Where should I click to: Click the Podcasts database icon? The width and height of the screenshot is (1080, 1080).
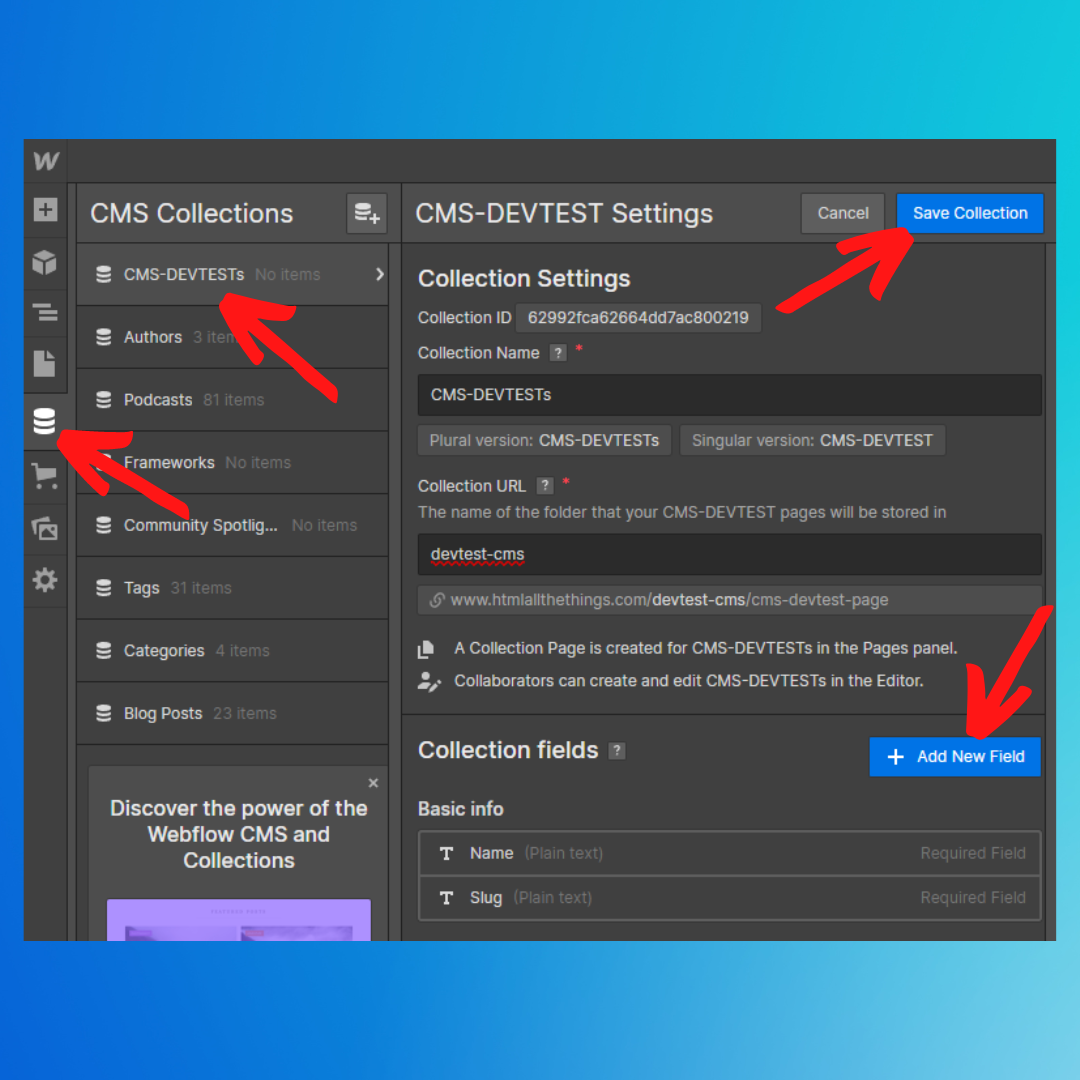(103, 400)
